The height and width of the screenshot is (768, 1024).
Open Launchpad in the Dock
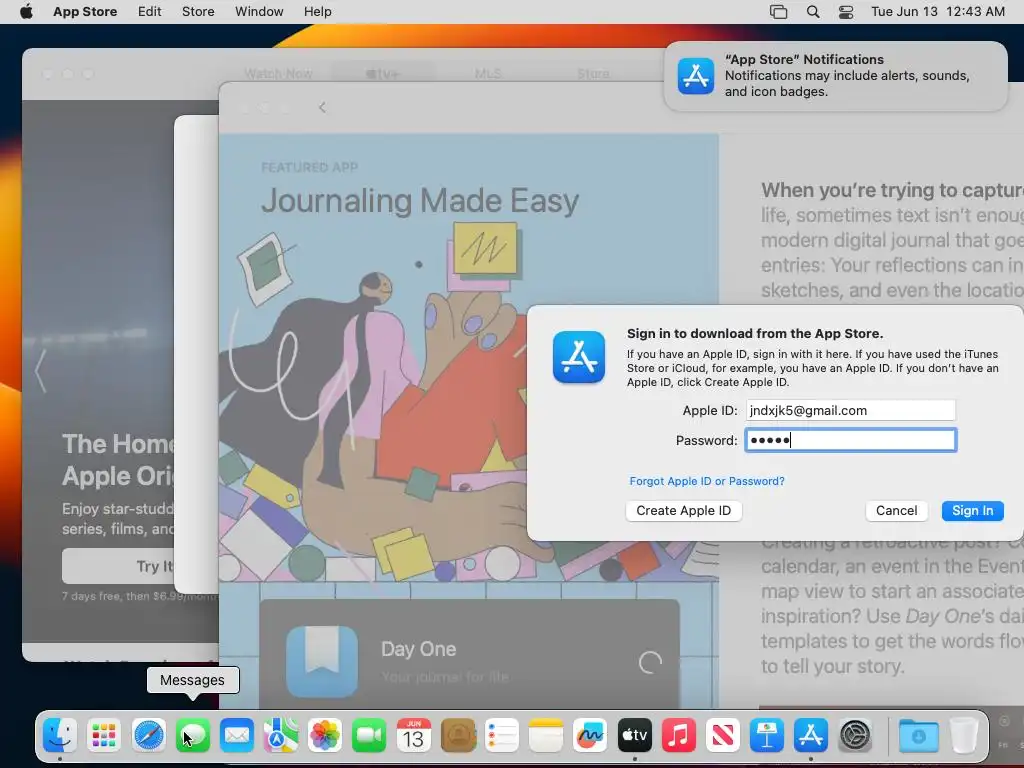click(104, 736)
